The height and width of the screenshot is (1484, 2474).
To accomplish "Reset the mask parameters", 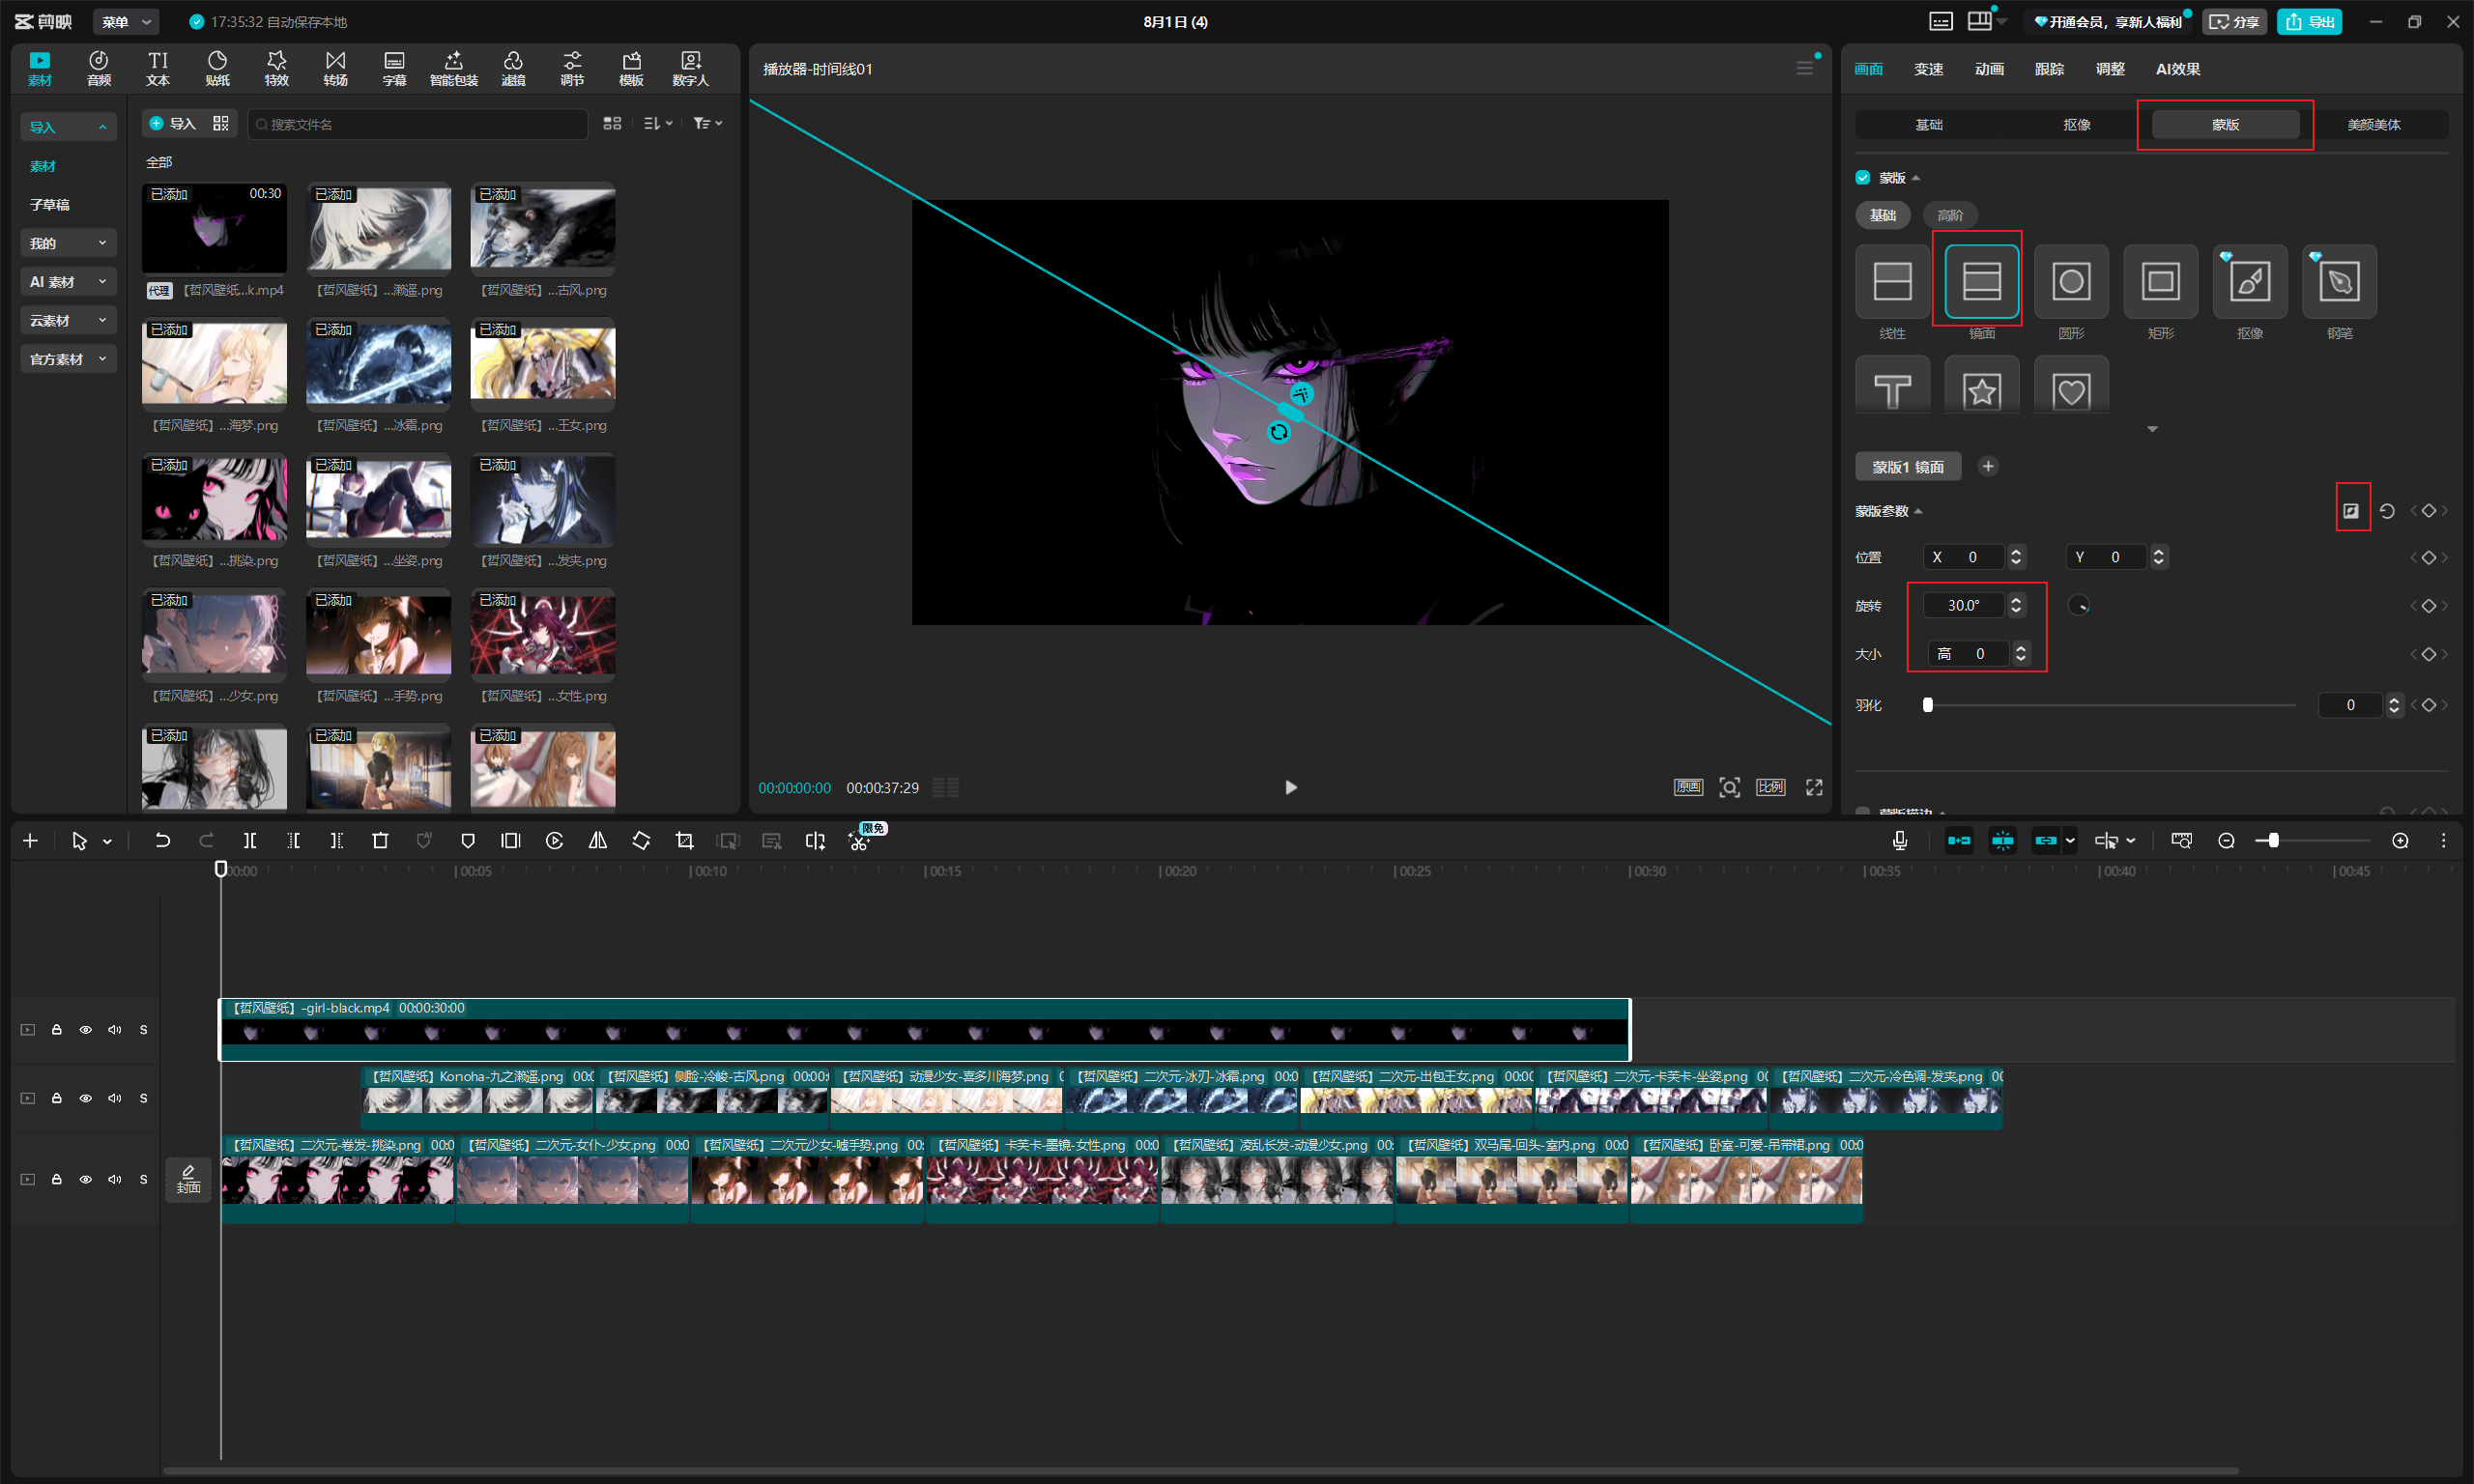I will pyautogui.click(x=2387, y=511).
